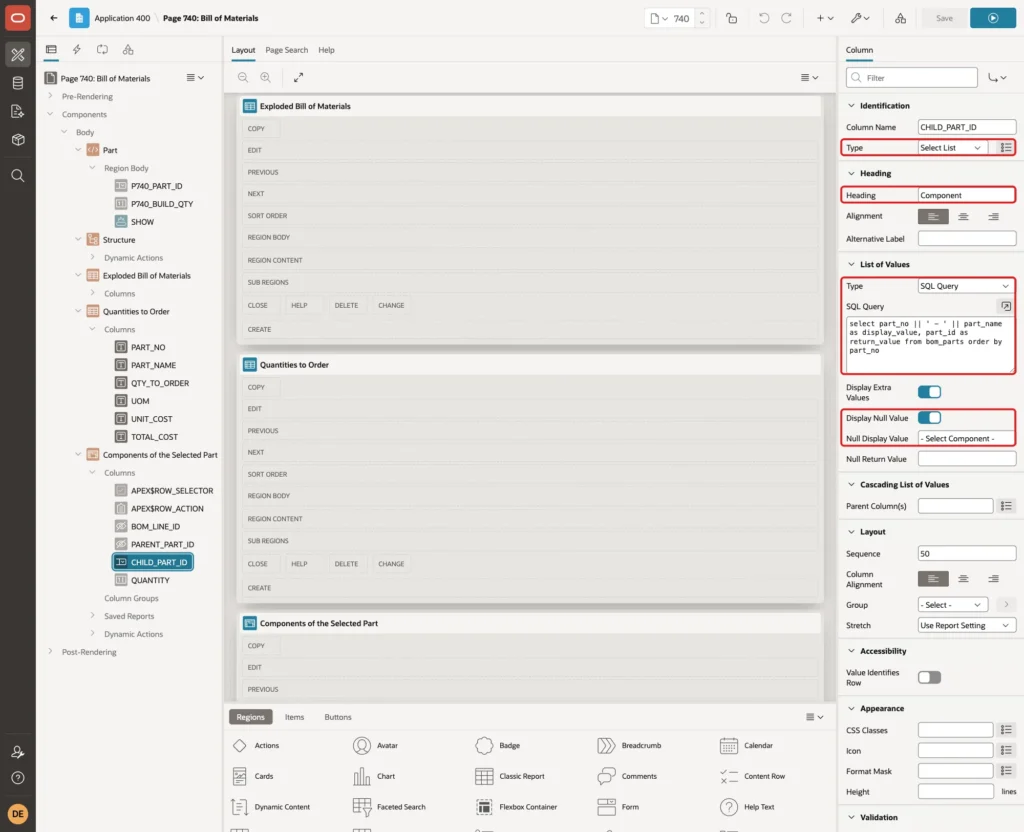Set Column Alignment to center

pyautogui.click(x=963, y=579)
